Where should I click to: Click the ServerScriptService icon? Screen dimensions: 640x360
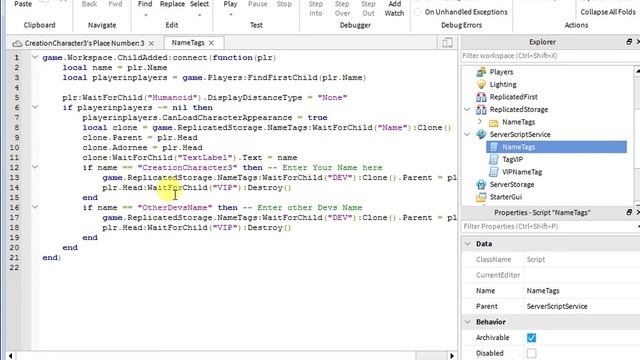[481, 134]
